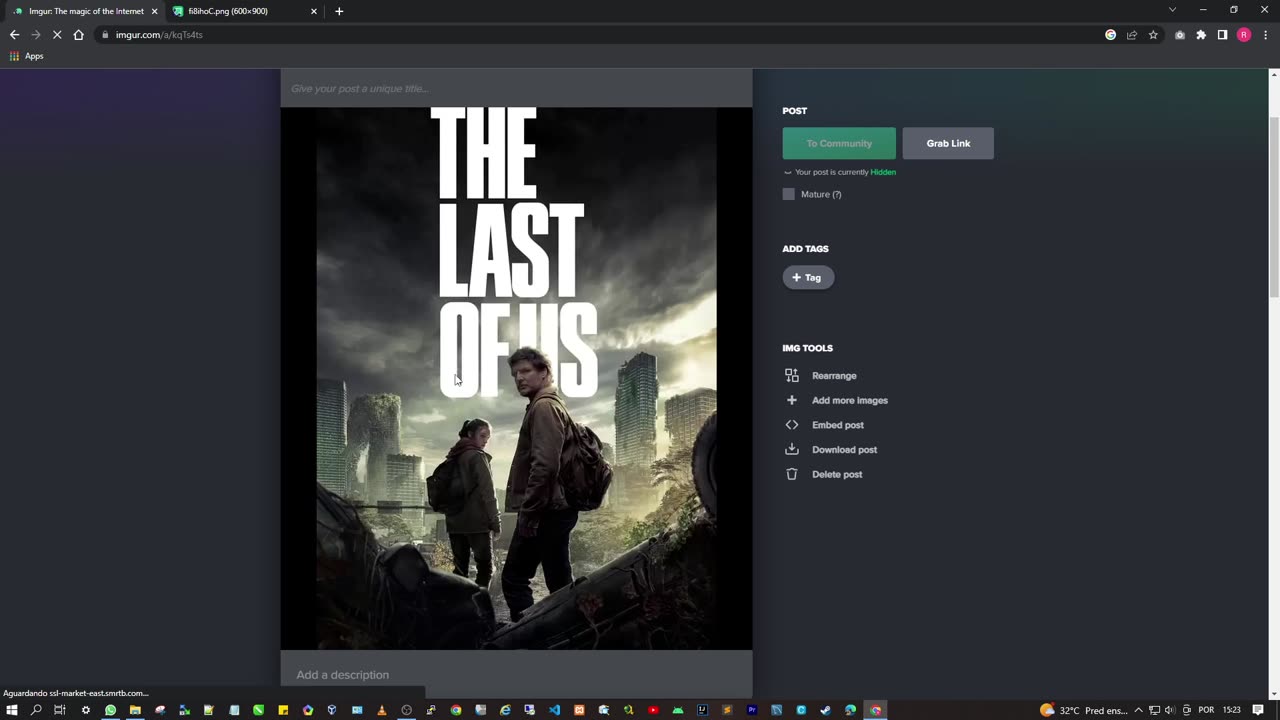Click the Download post link
The height and width of the screenshot is (720, 1280).
(x=844, y=450)
